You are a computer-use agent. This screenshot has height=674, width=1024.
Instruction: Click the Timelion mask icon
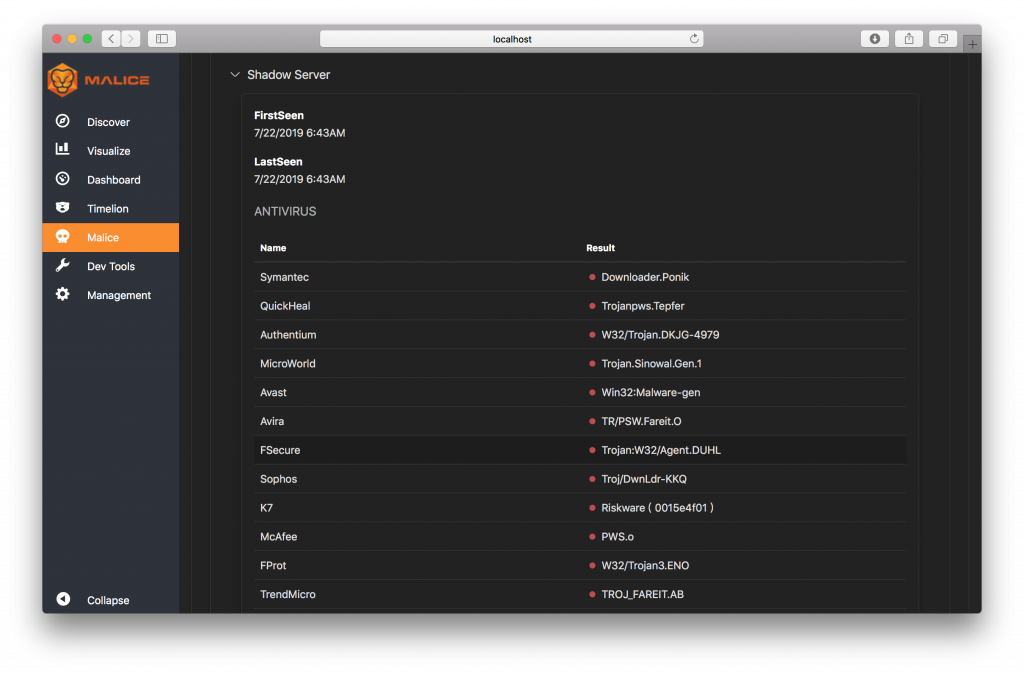click(x=63, y=208)
